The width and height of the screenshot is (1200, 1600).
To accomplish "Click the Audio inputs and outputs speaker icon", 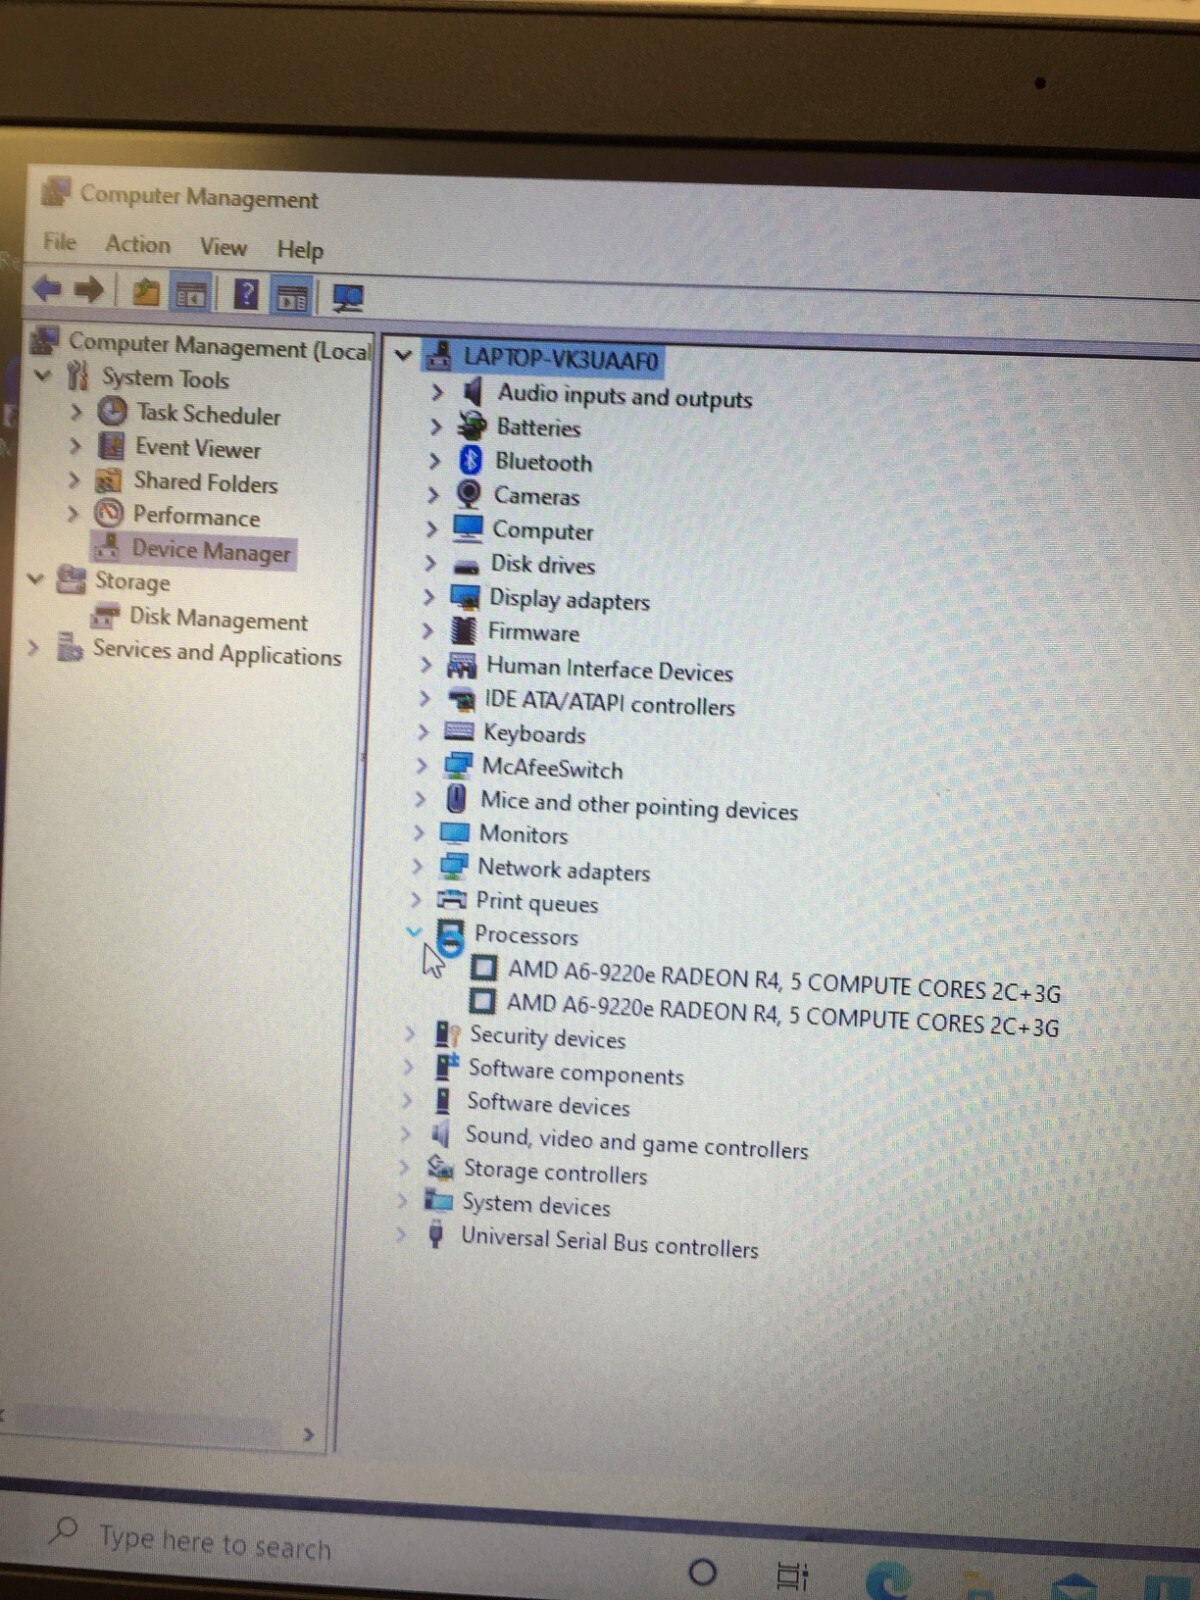I will (x=473, y=392).
